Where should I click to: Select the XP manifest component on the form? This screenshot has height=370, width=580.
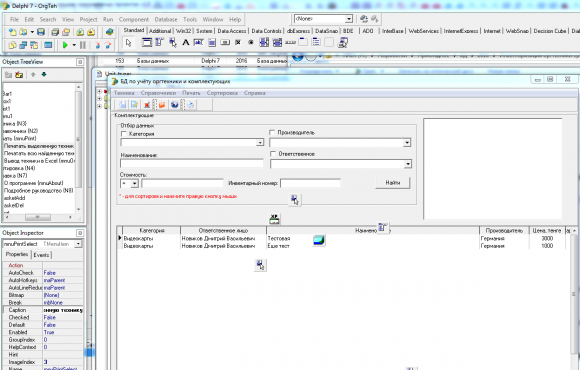tap(274, 219)
